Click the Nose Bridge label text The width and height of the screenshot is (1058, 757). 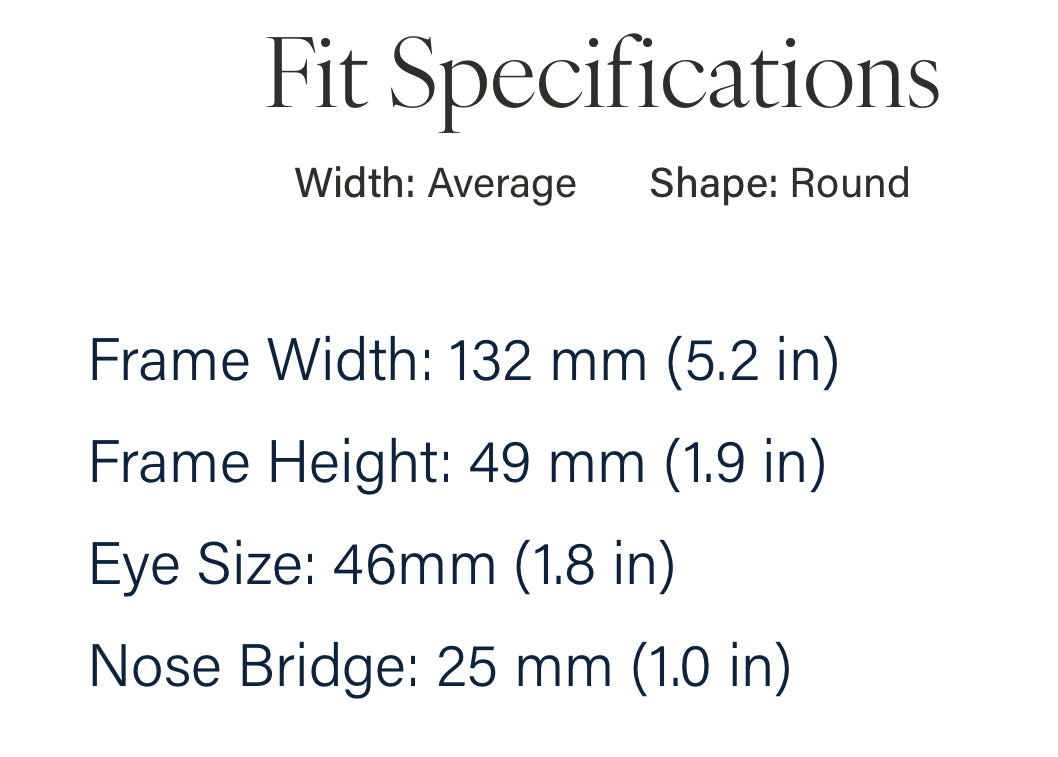[254, 667]
